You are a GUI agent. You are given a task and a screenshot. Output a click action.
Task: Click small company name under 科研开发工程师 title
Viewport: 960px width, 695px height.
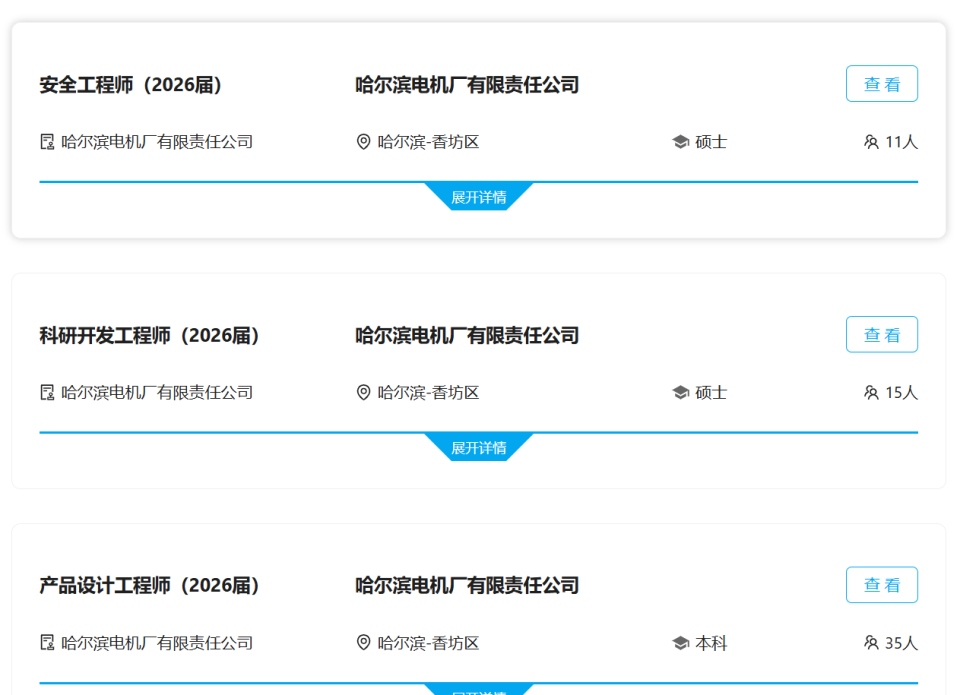(157, 393)
